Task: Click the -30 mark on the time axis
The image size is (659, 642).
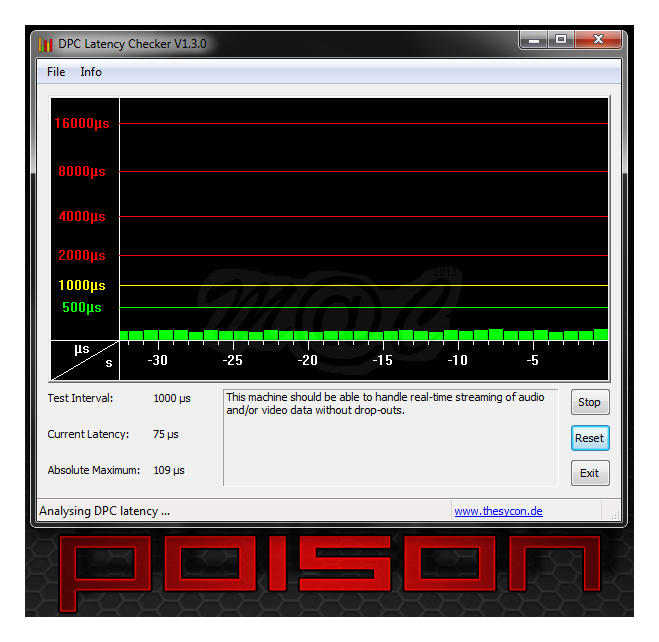Action: 157,361
